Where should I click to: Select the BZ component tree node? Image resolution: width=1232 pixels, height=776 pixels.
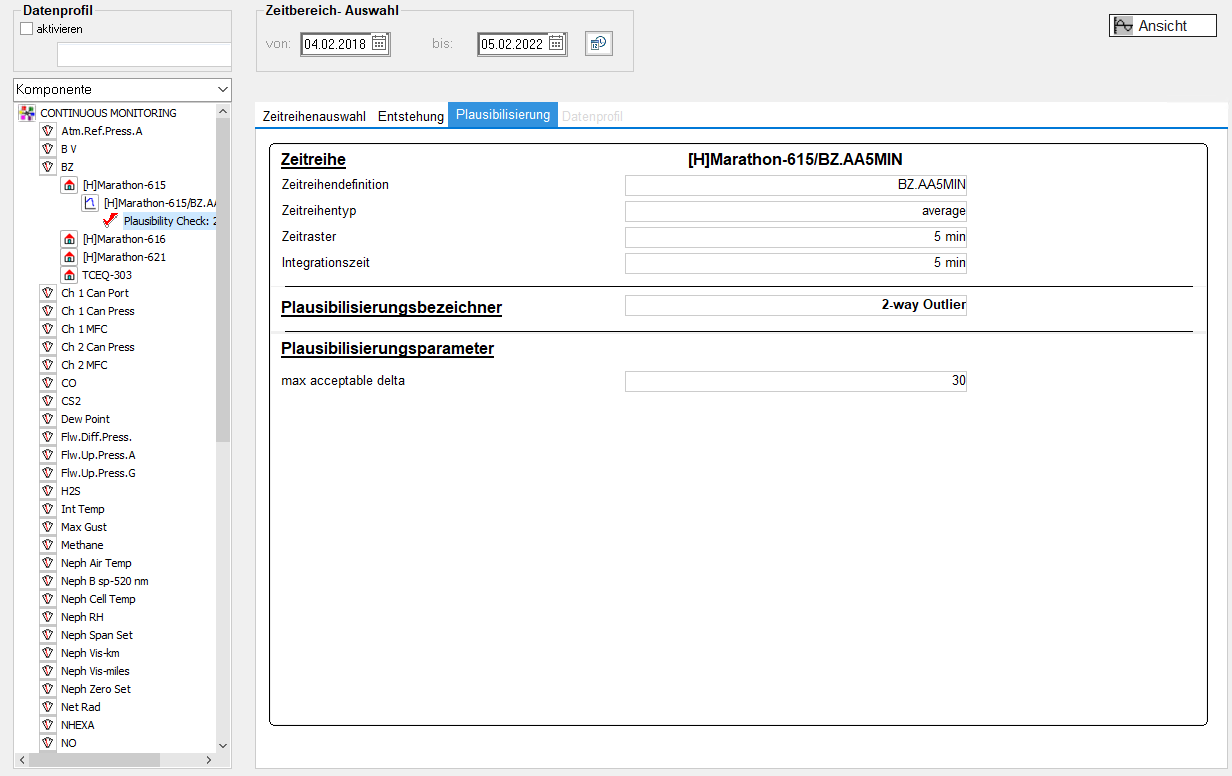[67, 167]
